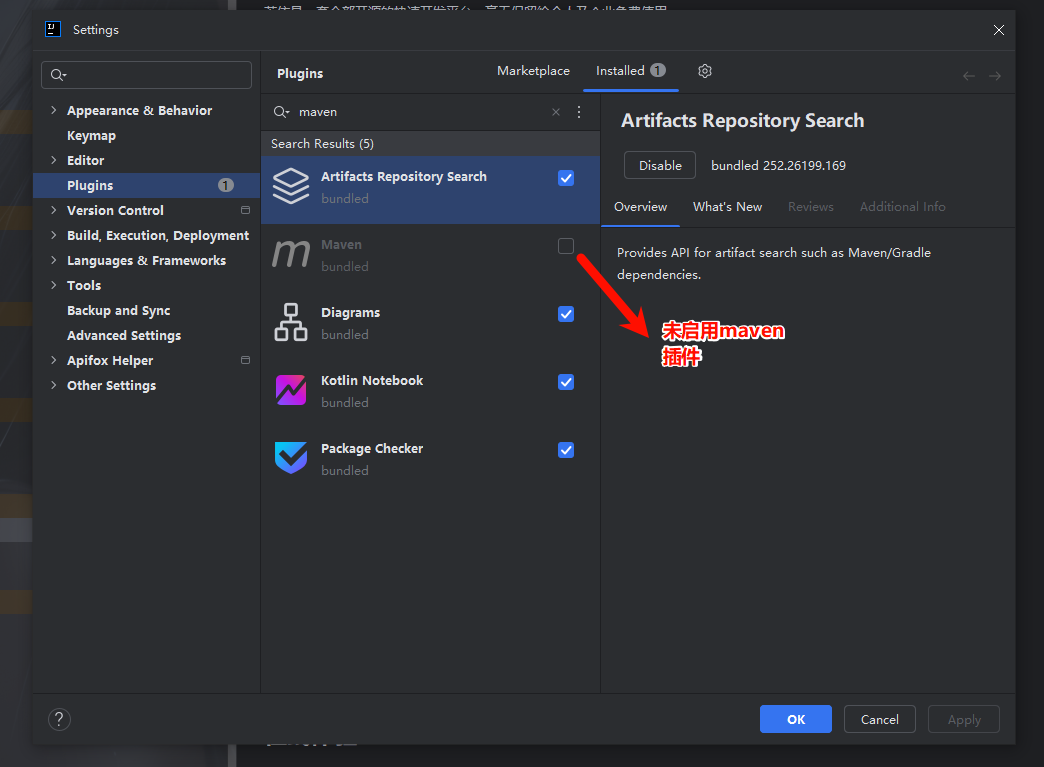The image size is (1044, 767).
Task: Click the Kotlin Notebook plugin icon
Action: click(x=291, y=390)
